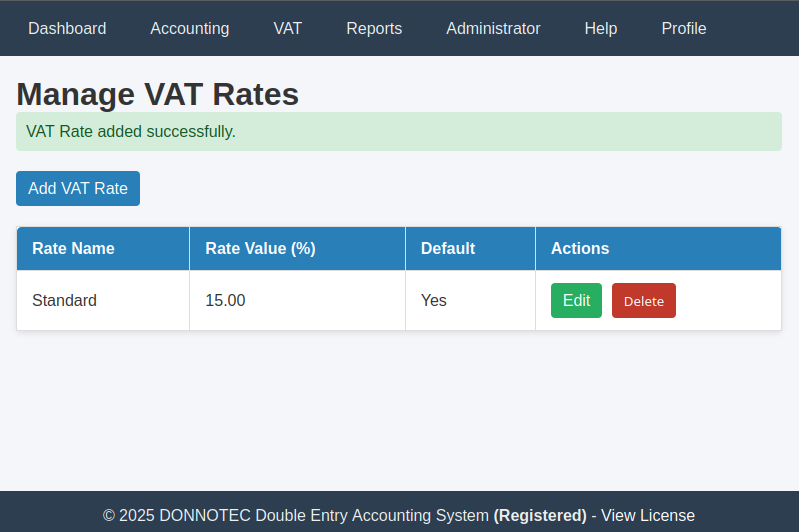This screenshot has width=799, height=532.
Task: Open the Dashboard menu item
Action: 67,29
